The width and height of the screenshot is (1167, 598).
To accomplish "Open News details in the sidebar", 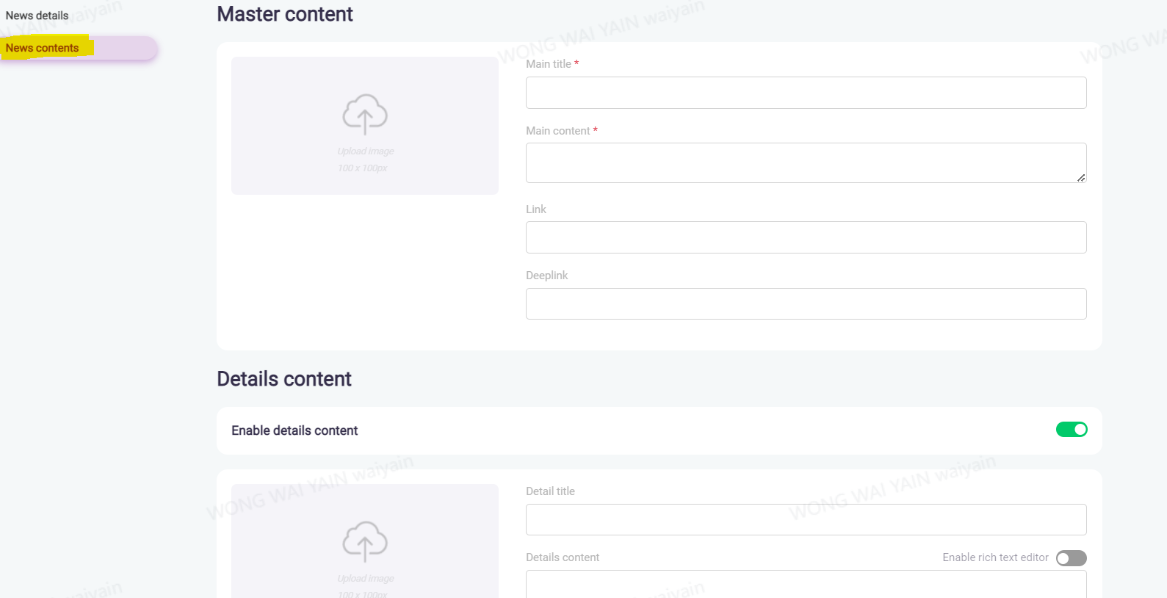I will tap(37, 16).
